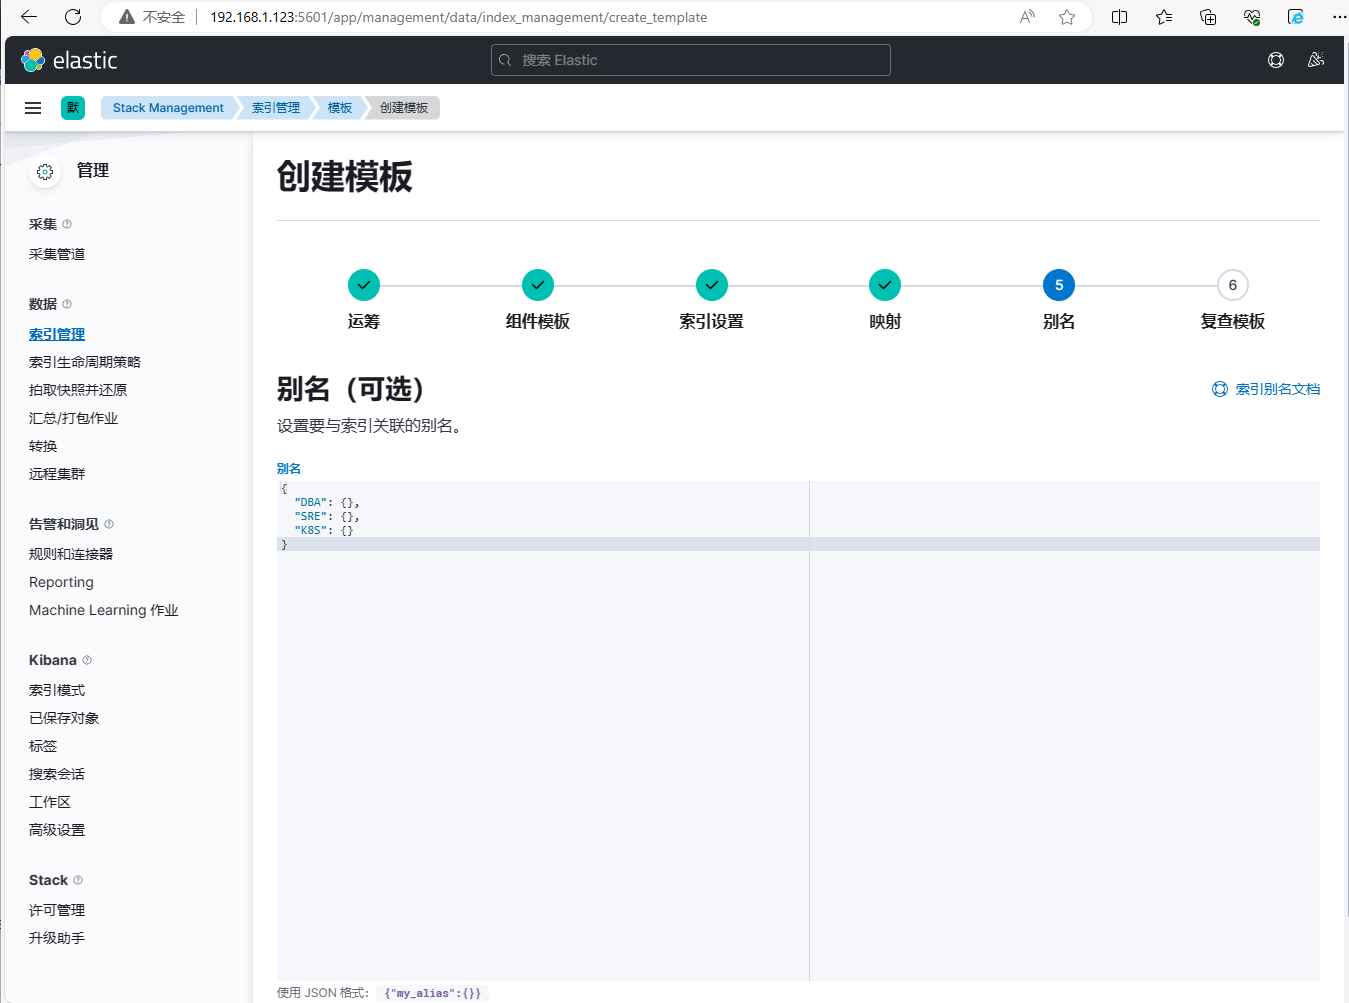Open Machine Learning jobs in sidebar
1349x1003 pixels.
pos(103,610)
